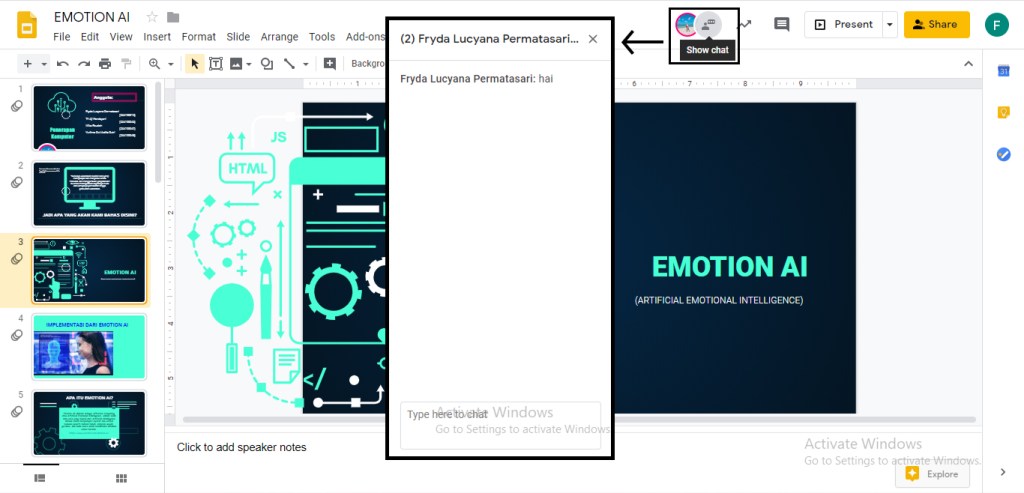
Task: Star the EMOTION AI presentation
Action: coord(152,17)
